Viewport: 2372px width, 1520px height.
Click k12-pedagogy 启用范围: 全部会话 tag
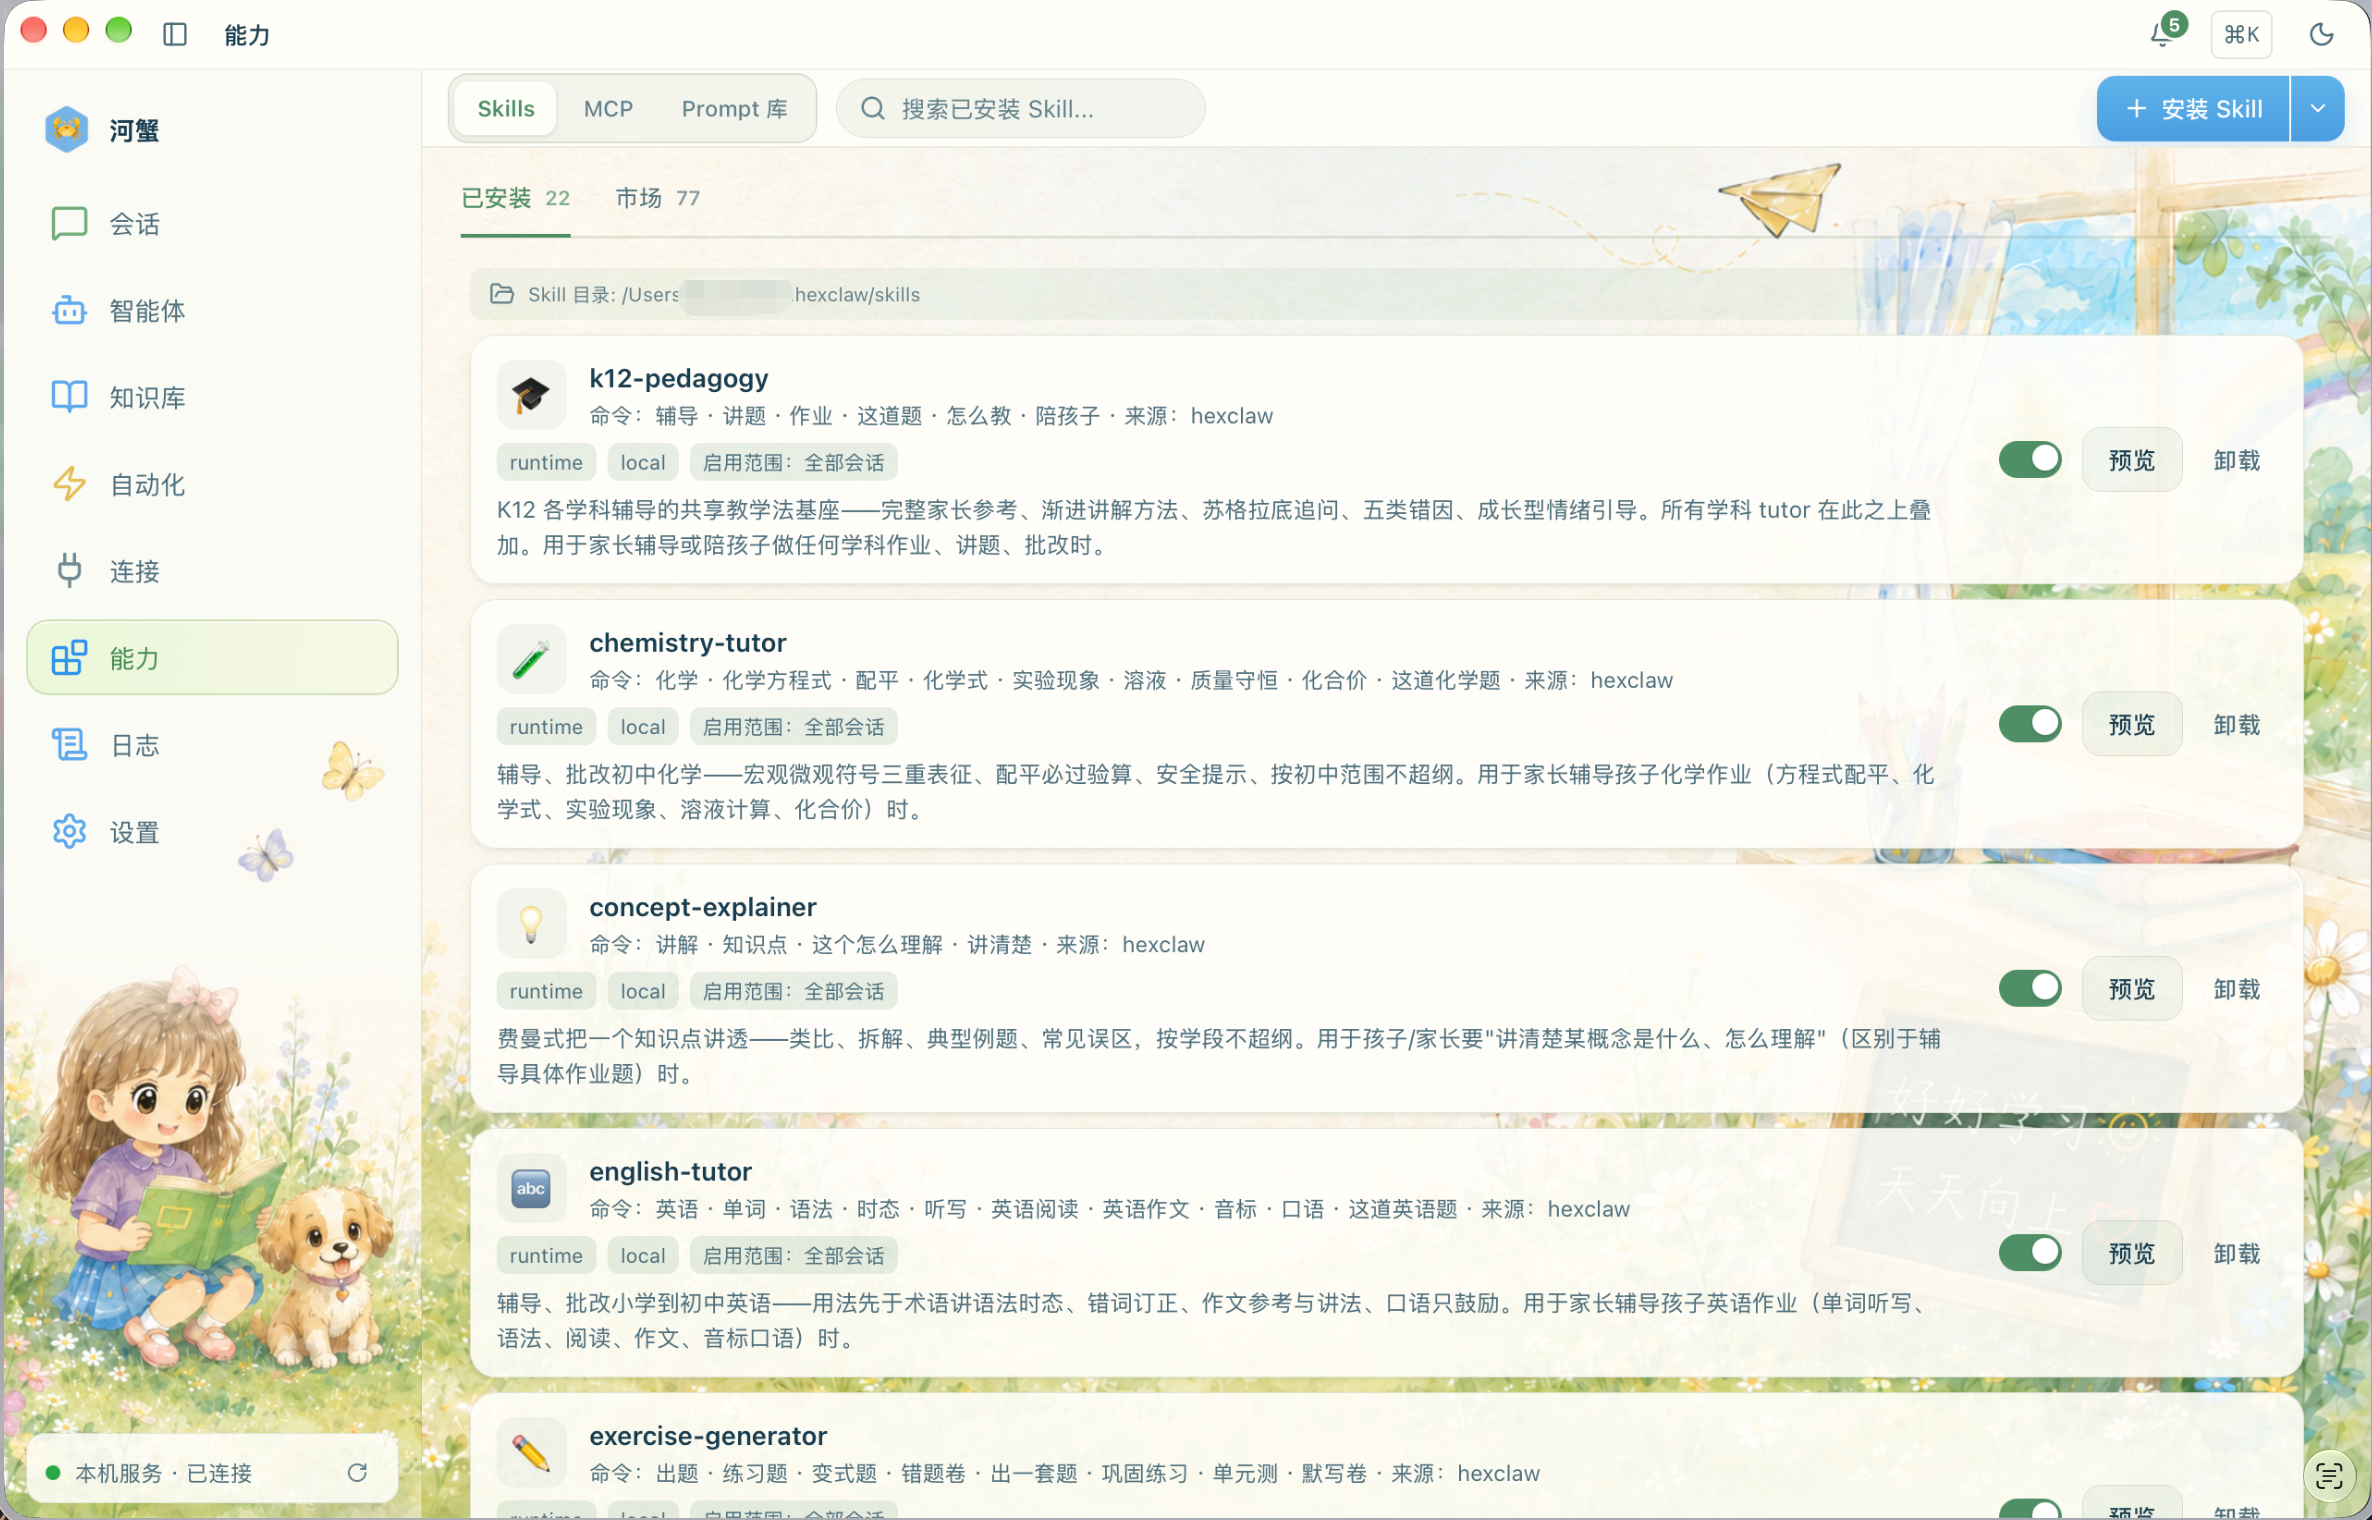tap(793, 462)
